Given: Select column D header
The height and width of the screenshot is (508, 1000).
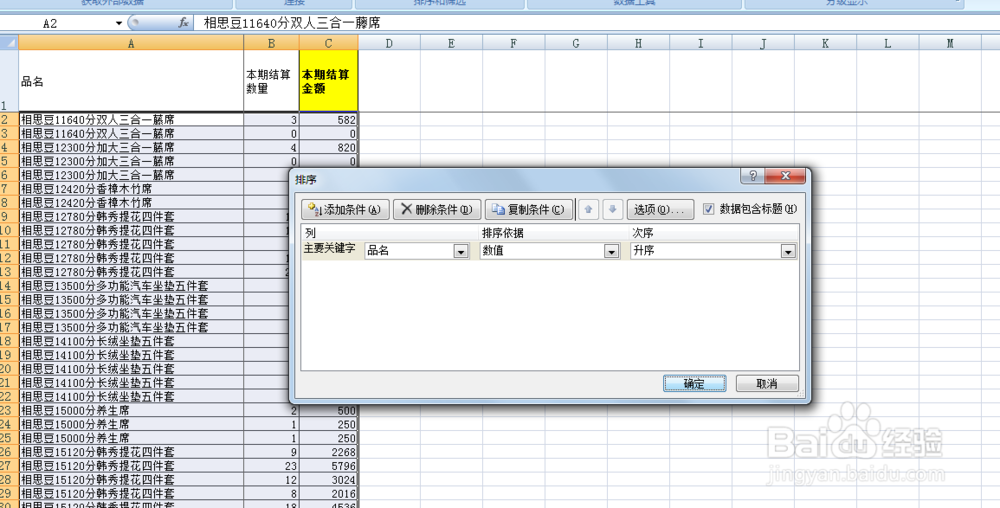Looking at the screenshot, I should pos(389,43).
